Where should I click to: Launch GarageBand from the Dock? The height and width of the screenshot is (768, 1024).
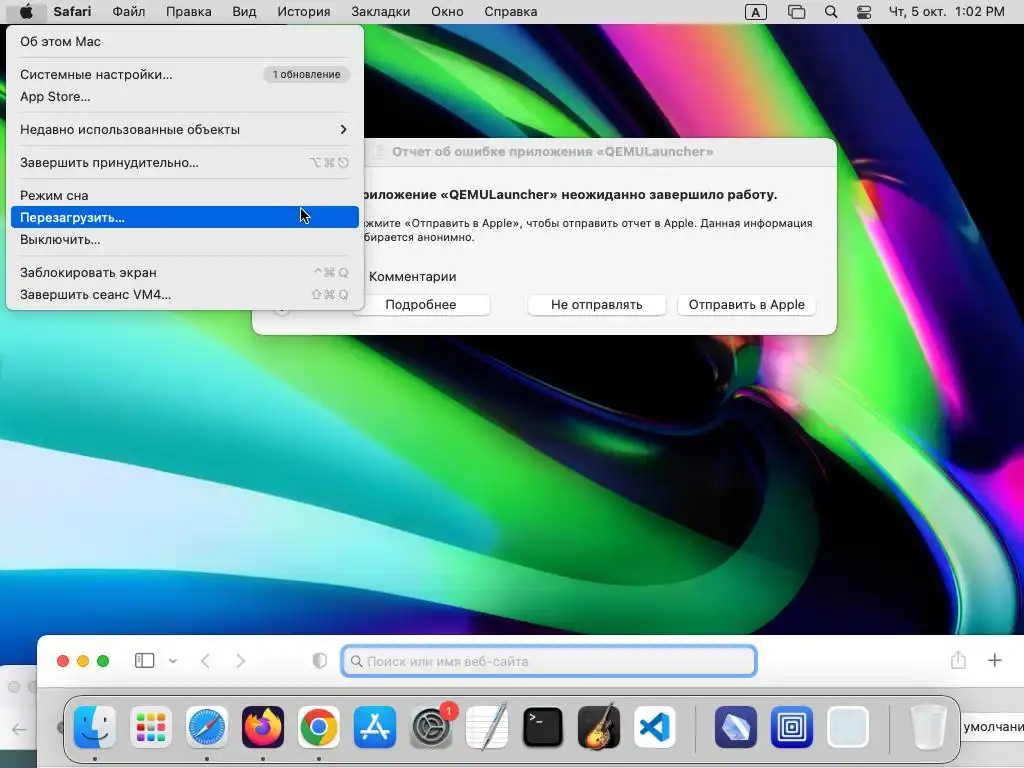click(599, 727)
